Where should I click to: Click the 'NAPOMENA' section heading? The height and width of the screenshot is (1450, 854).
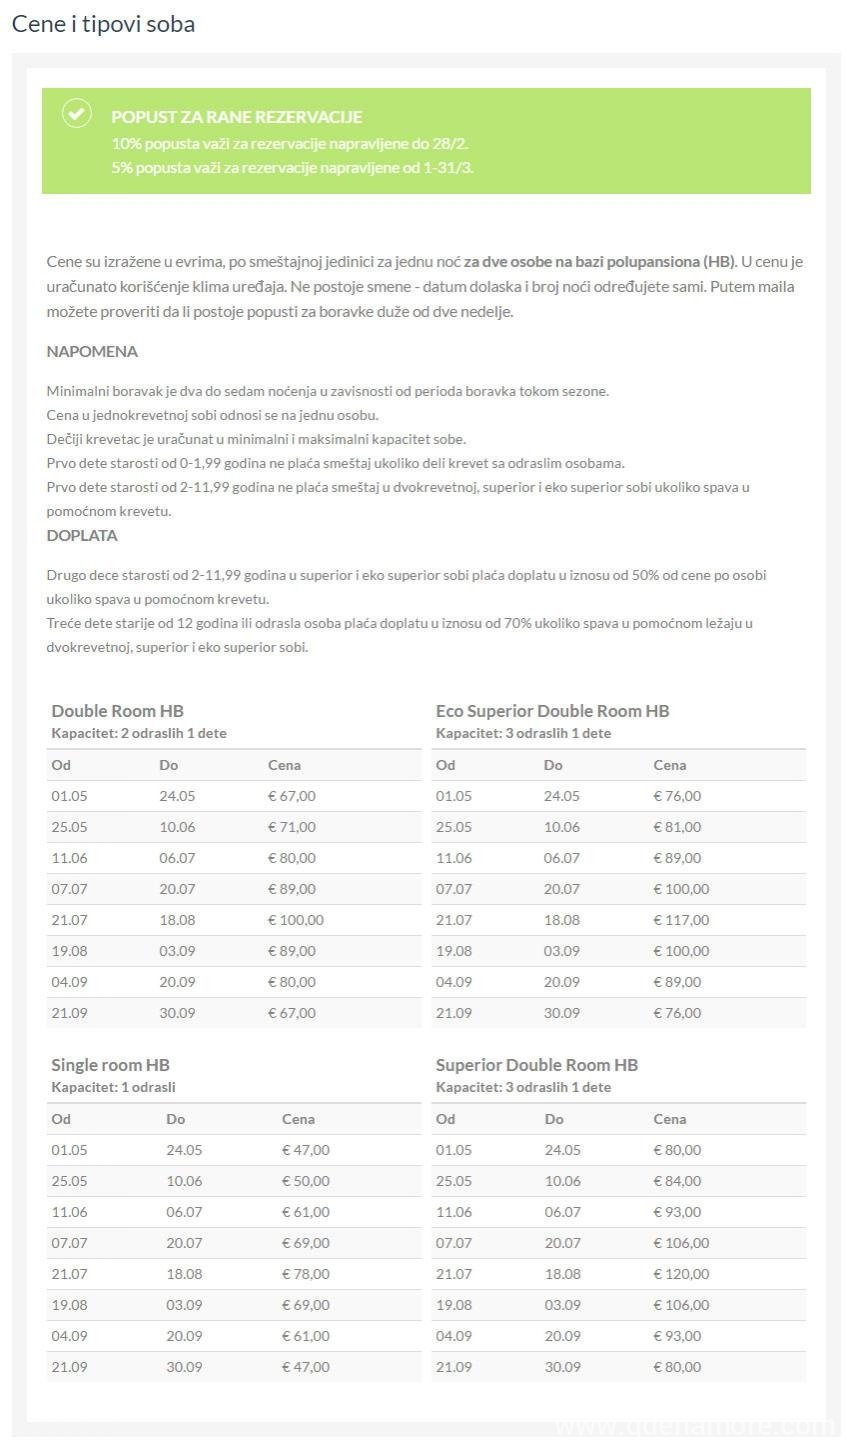click(x=92, y=352)
